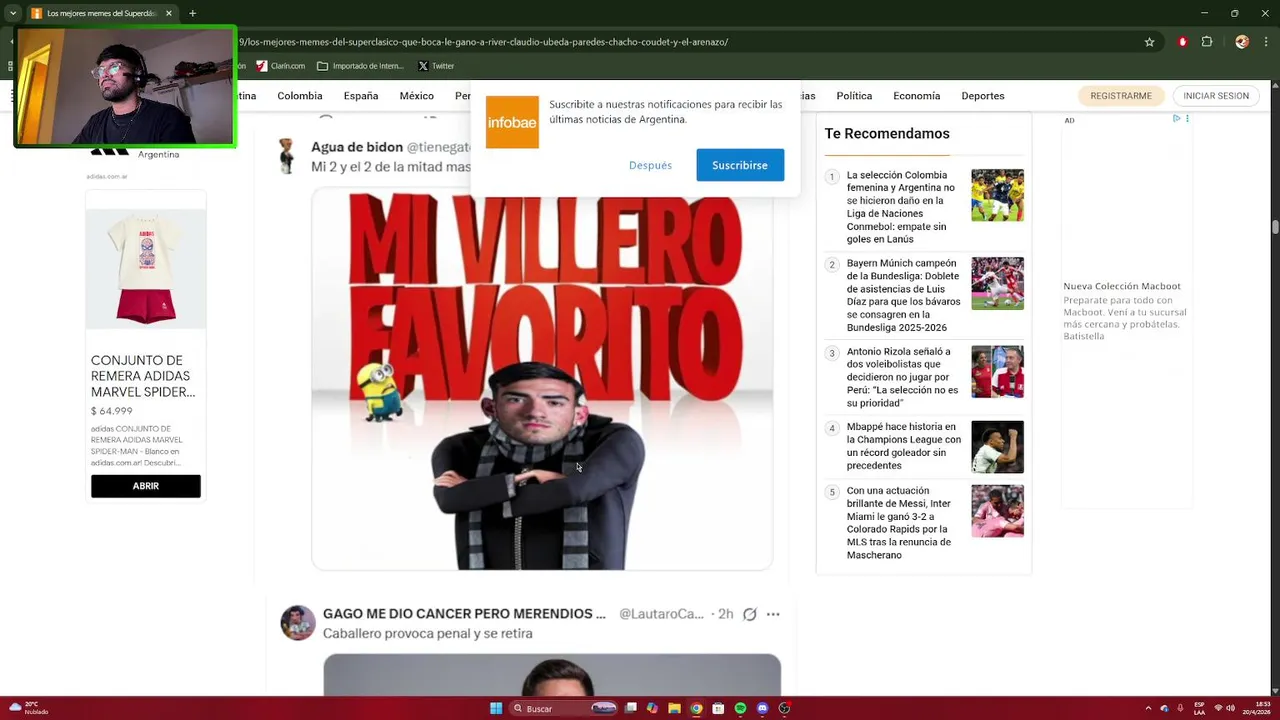The image size is (1280, 720).
Task: Open the Antonio Rizola voleibolistas article
Action: click(902, 377)
